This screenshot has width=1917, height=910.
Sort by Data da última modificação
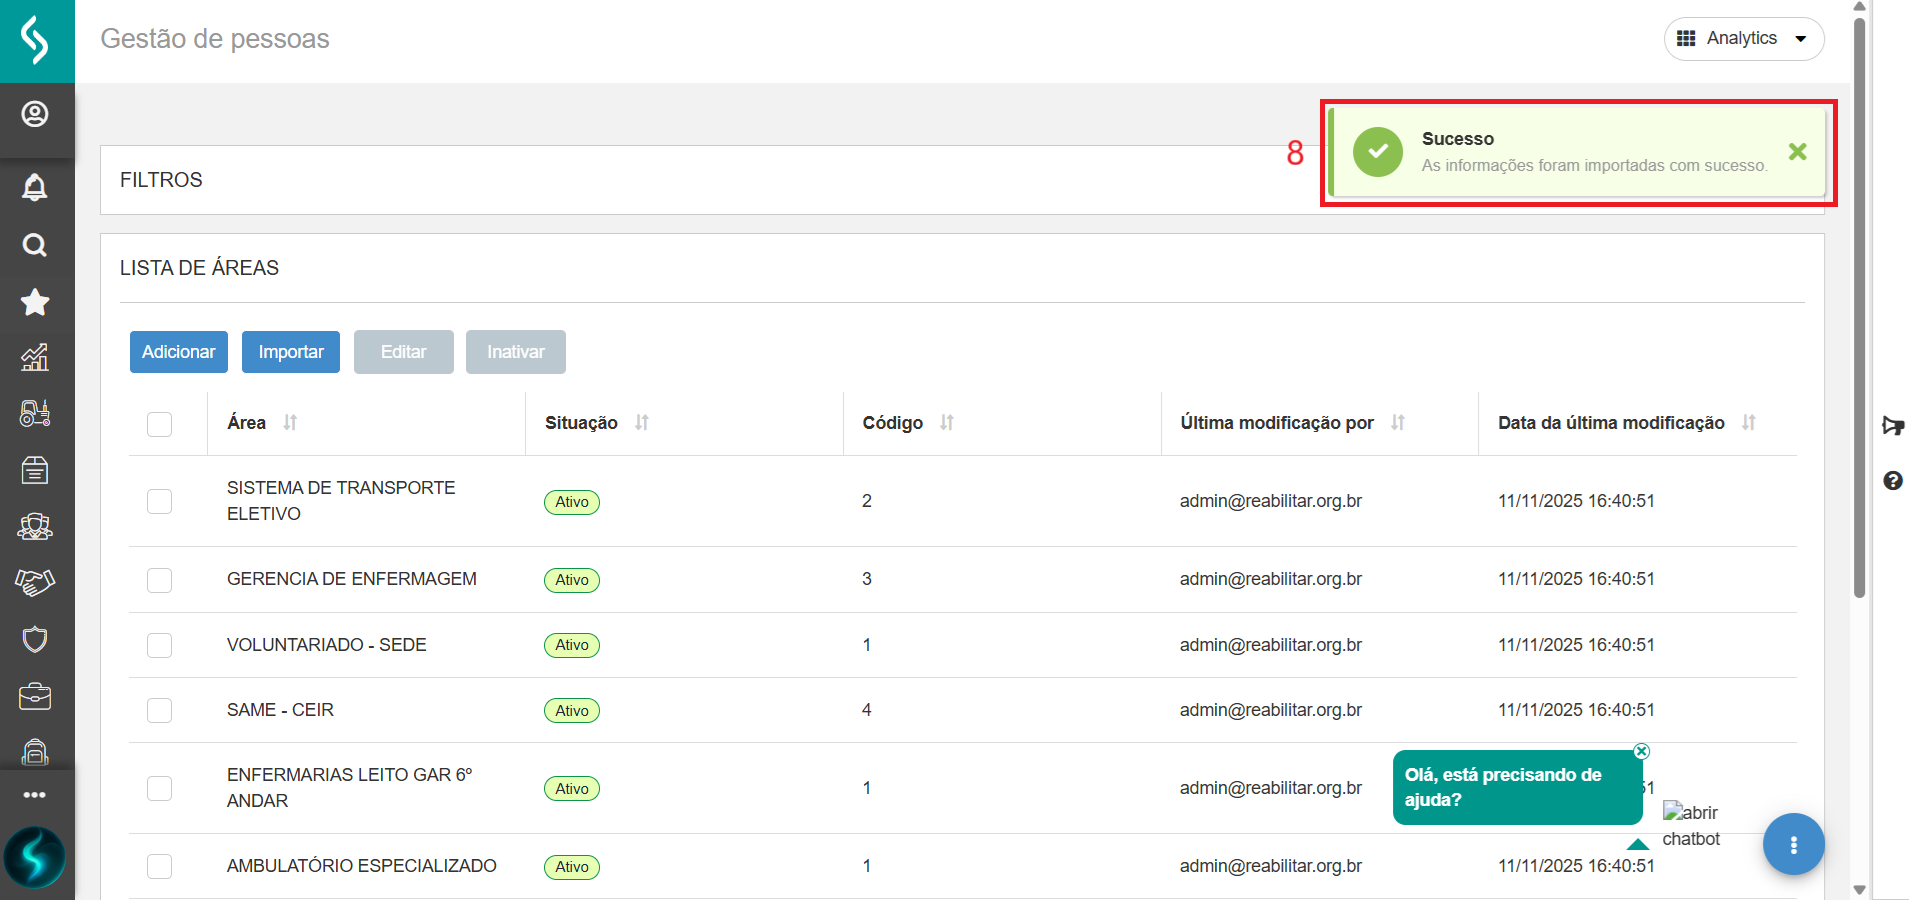pos(1748,423)
